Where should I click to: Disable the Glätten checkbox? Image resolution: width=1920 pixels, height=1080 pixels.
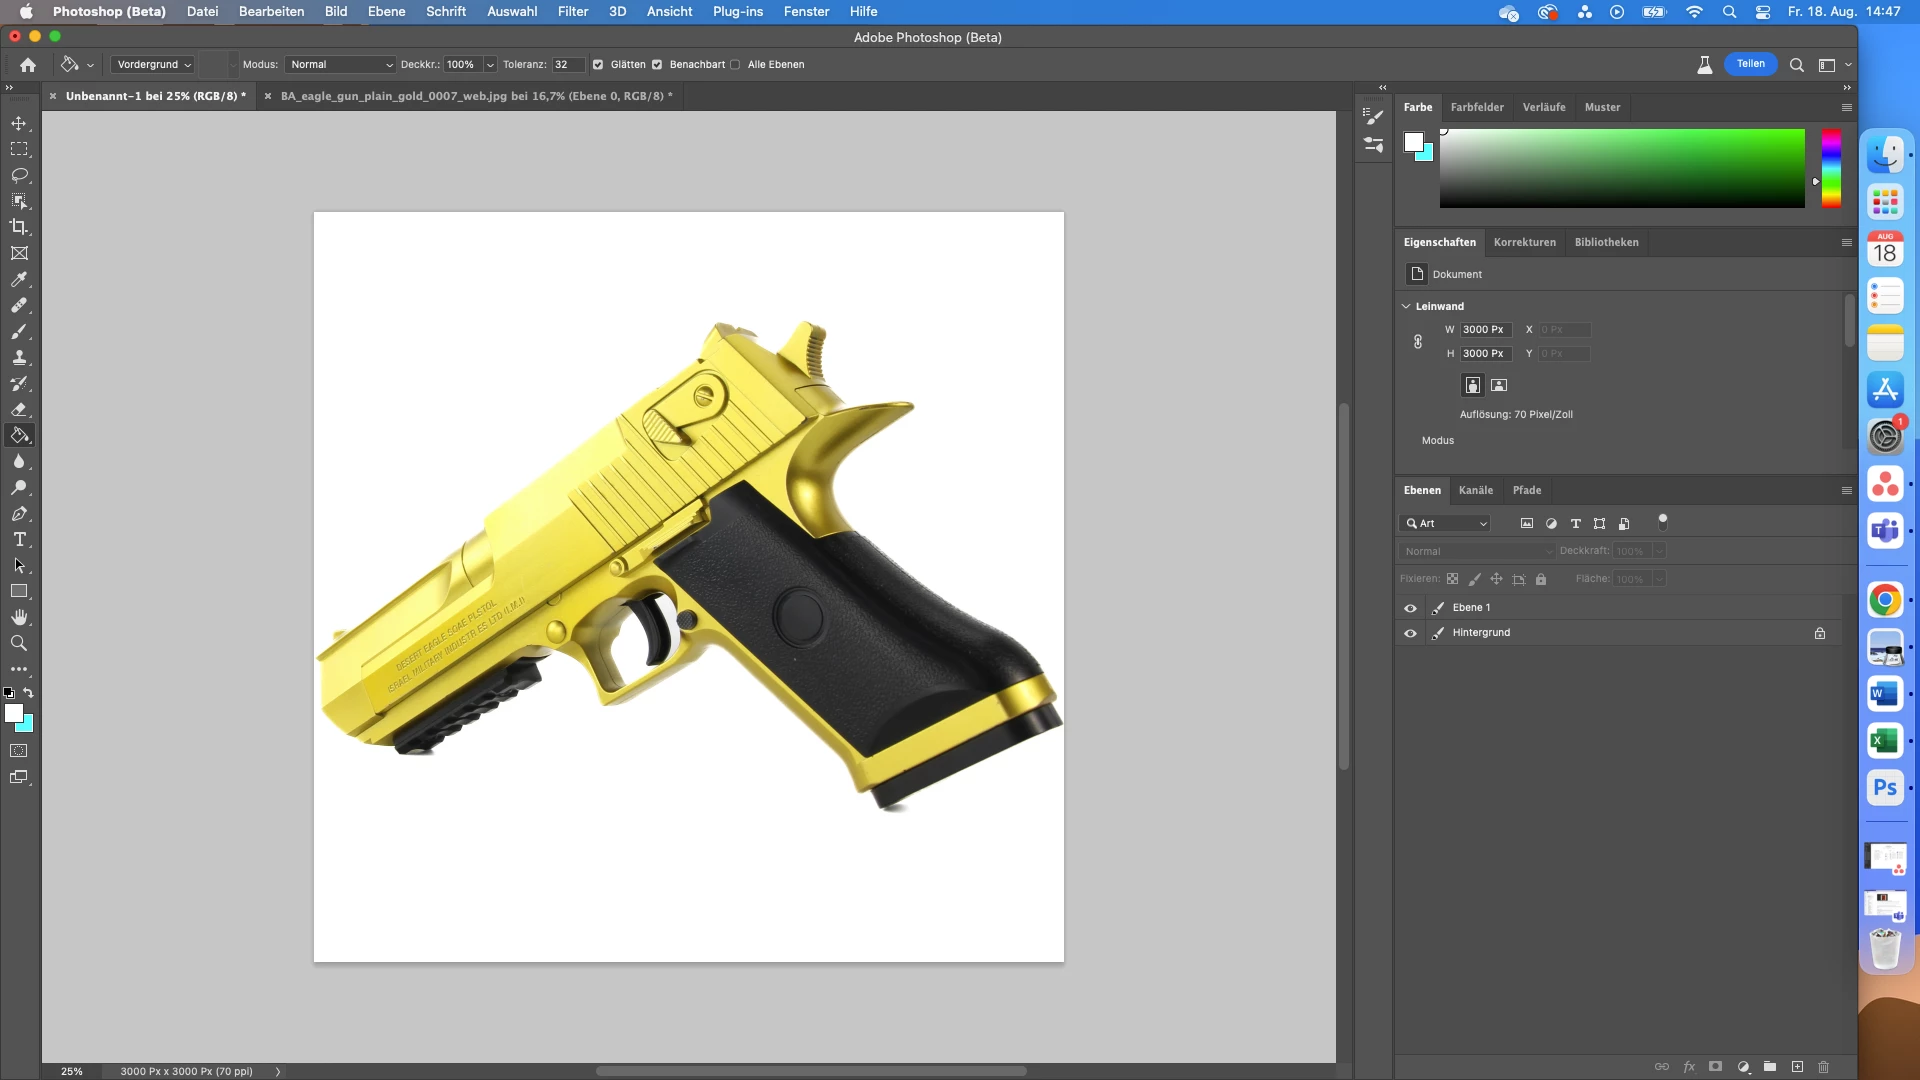click(x=598, y=65)
